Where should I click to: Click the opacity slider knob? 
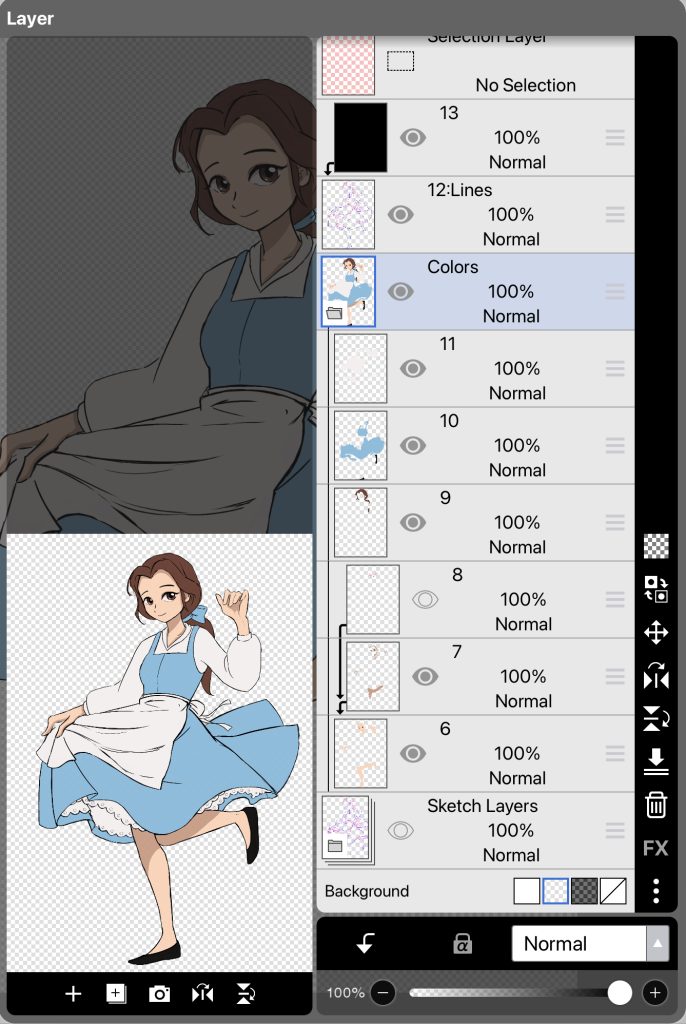tap(619, 993)
